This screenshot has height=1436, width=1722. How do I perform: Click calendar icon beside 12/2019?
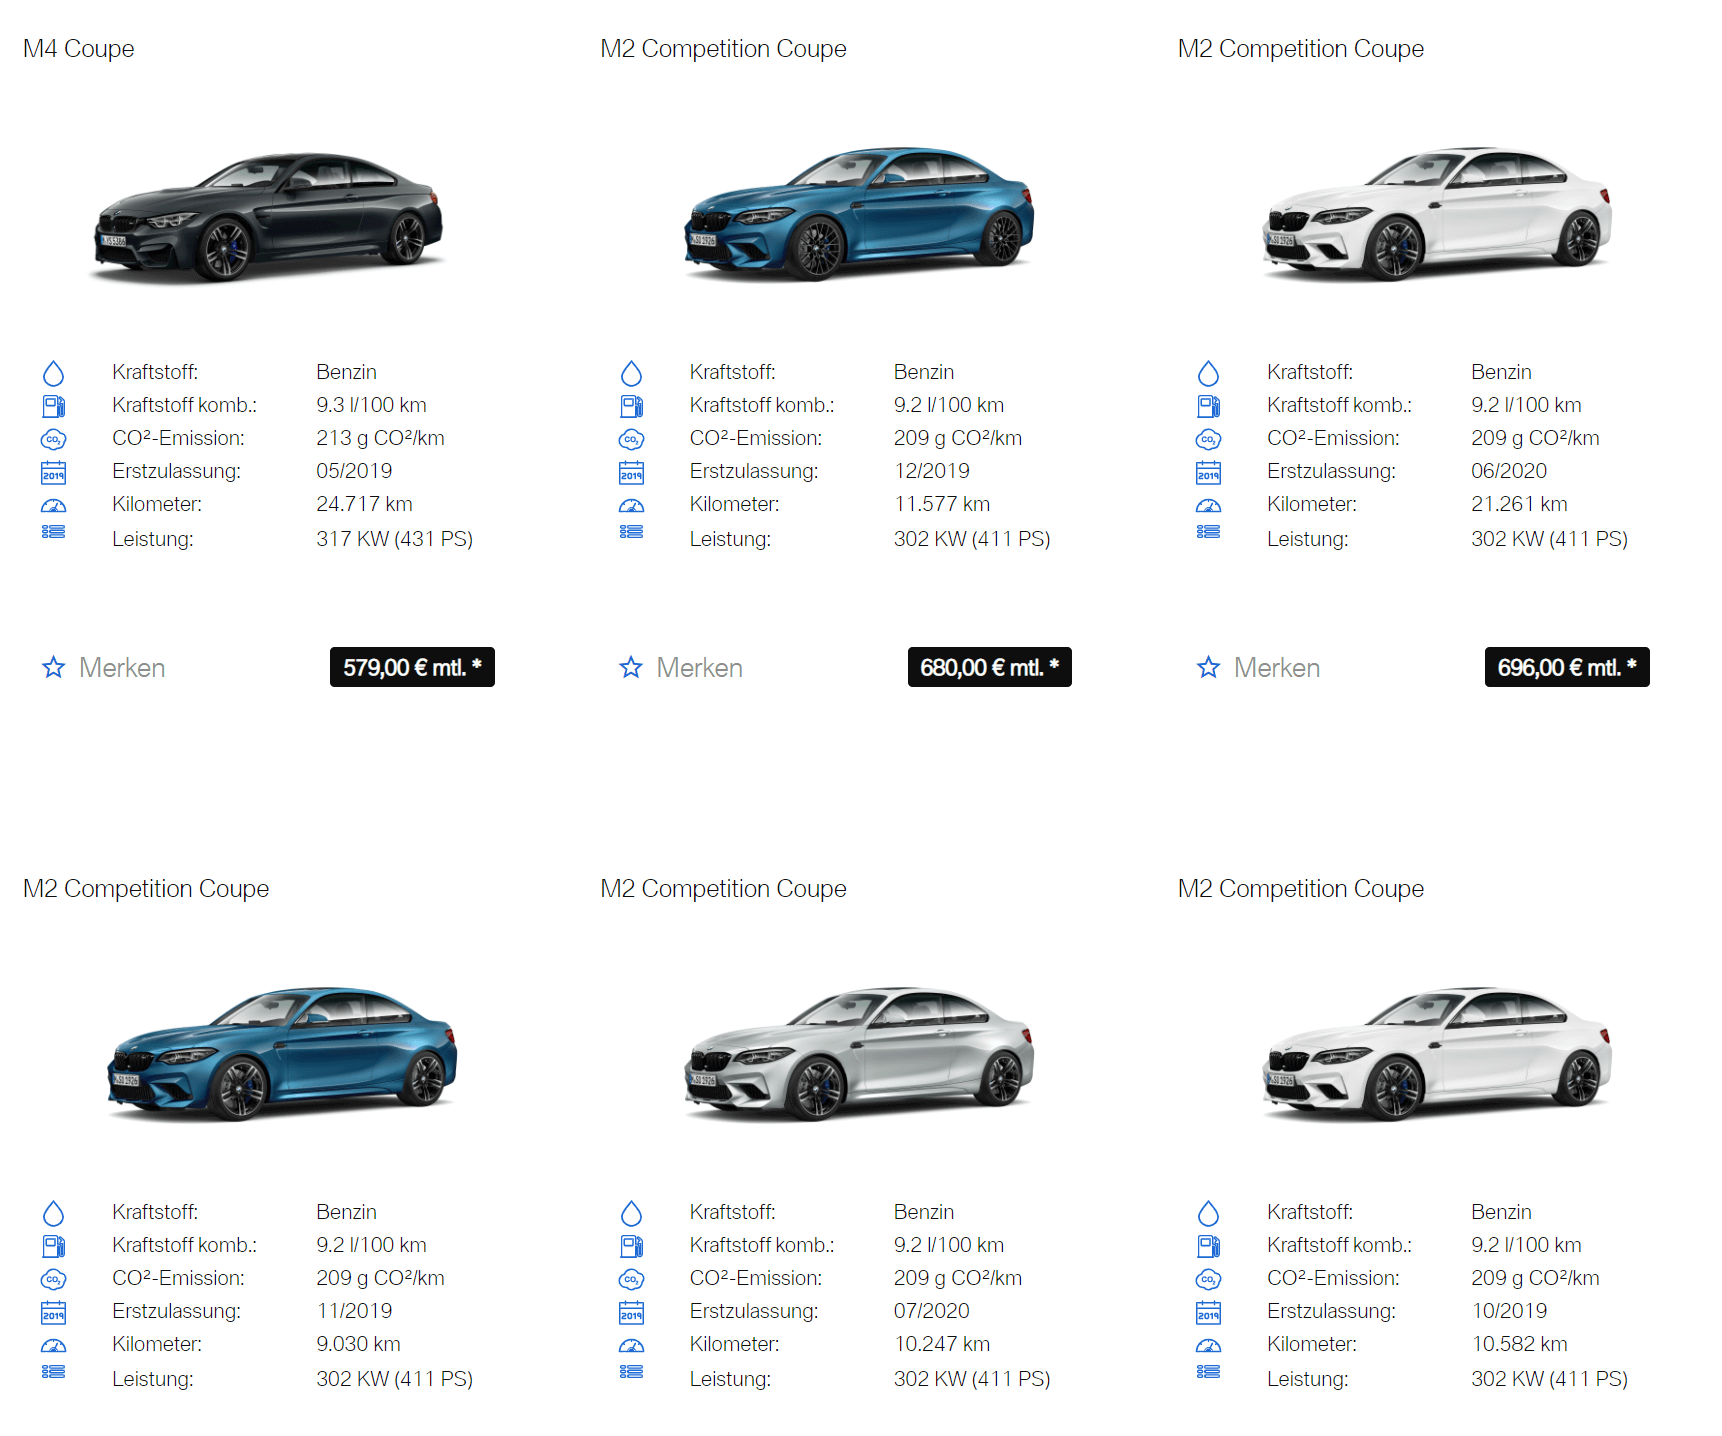(x=631, y=472)
